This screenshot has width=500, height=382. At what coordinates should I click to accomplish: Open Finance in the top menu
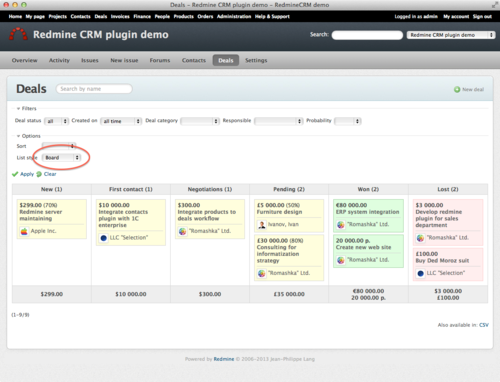[142, 16]
